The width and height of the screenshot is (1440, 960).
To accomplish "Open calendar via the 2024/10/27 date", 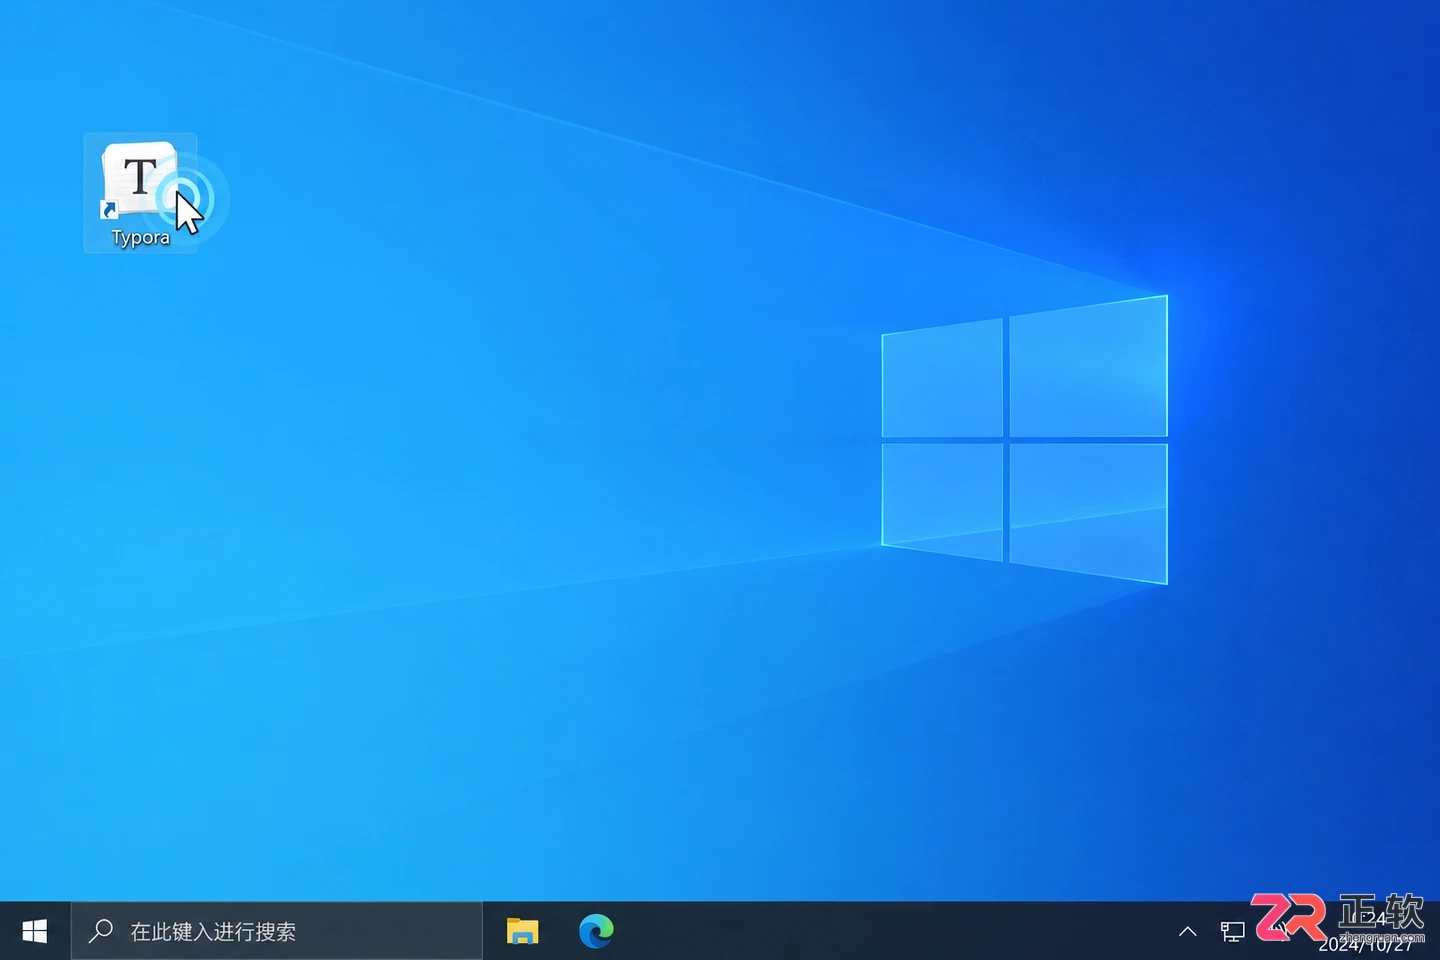I will [1366, 945].
